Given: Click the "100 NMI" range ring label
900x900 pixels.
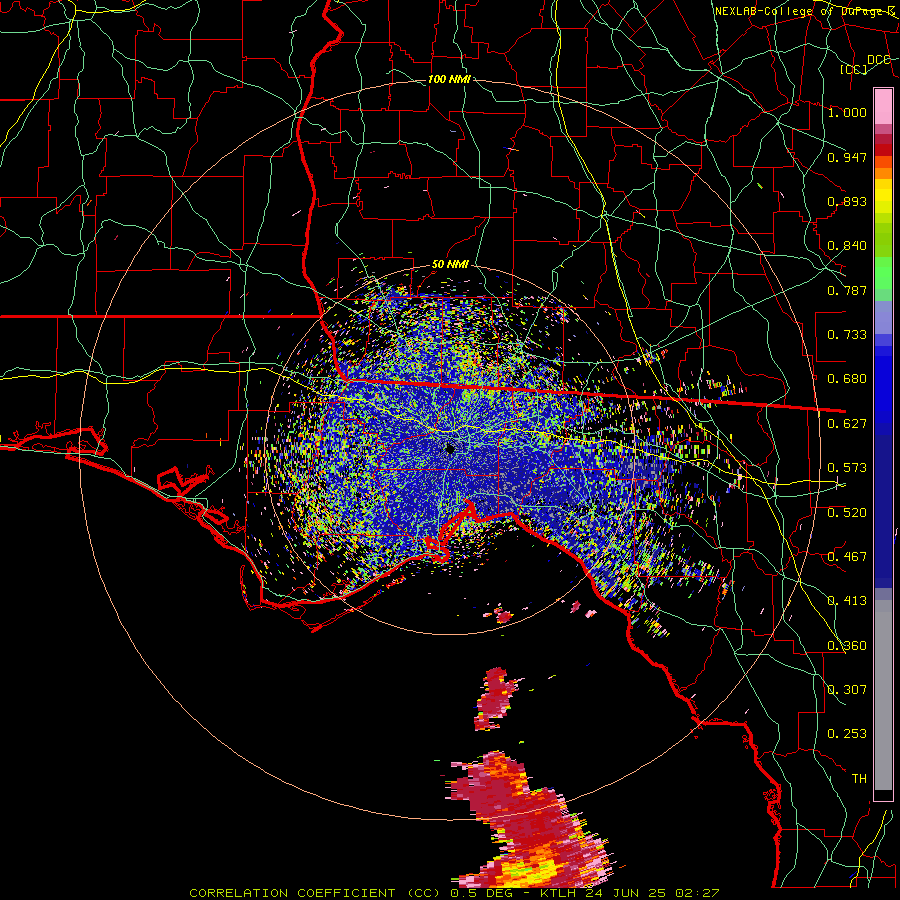Looking at the screenshot, I should point(449,79).
